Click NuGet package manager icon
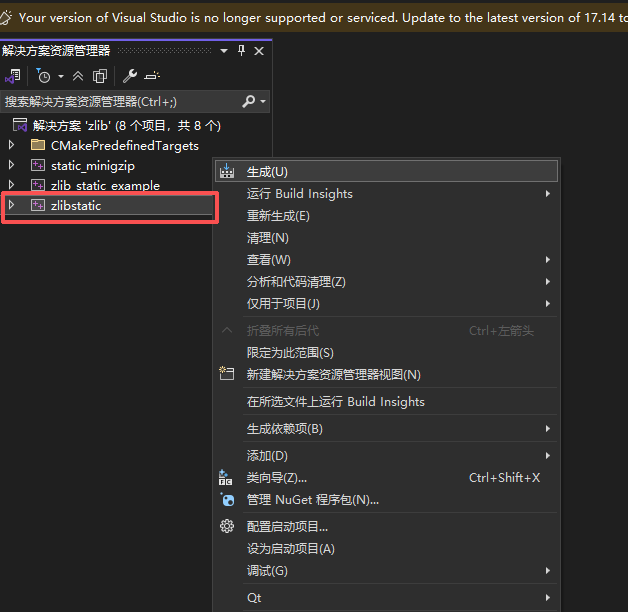 click(x=227, y=499)
